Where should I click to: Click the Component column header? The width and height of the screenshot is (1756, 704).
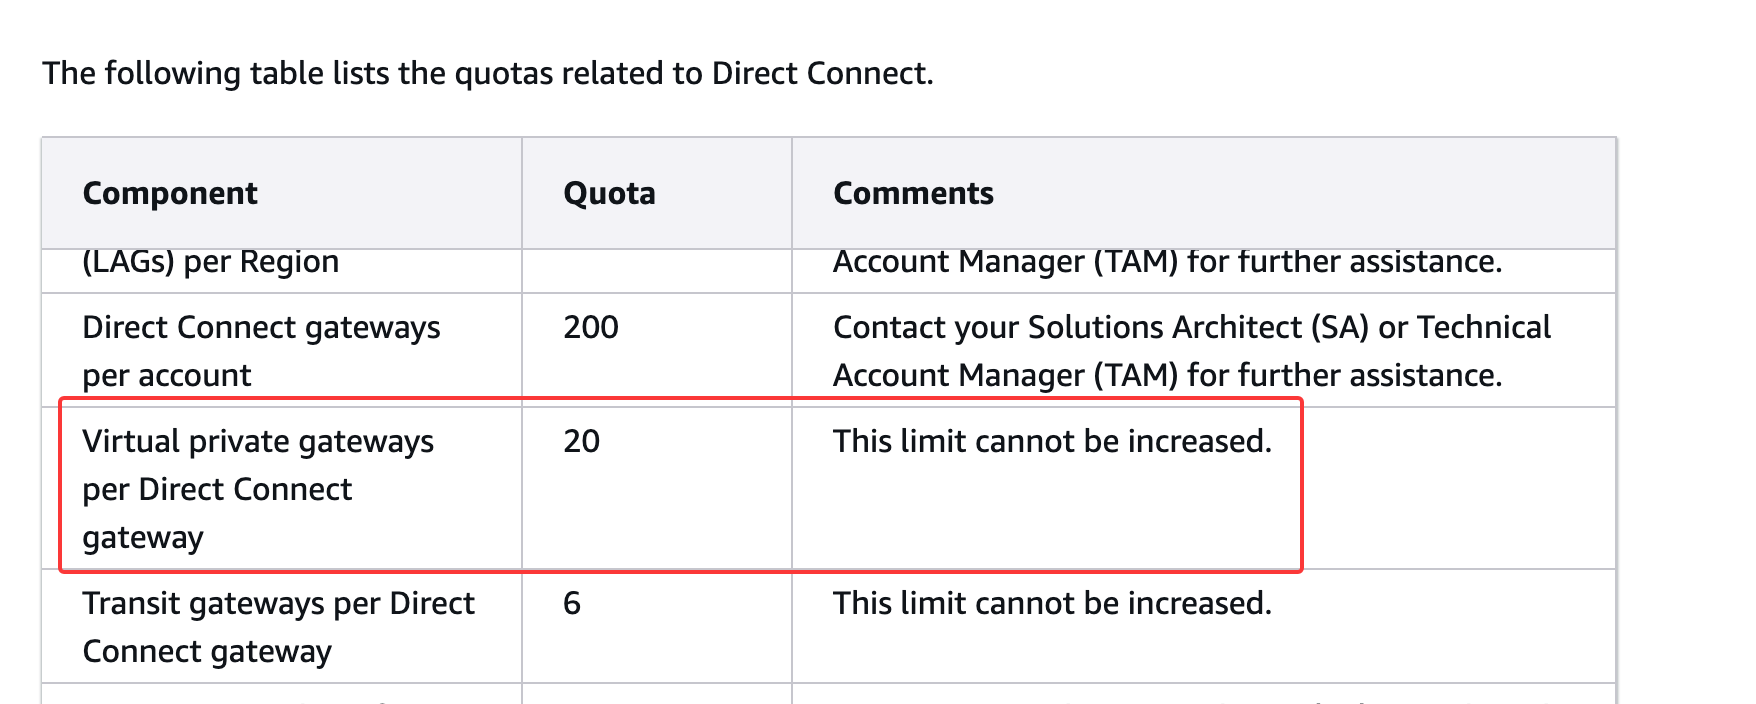[x=170, y=193]
